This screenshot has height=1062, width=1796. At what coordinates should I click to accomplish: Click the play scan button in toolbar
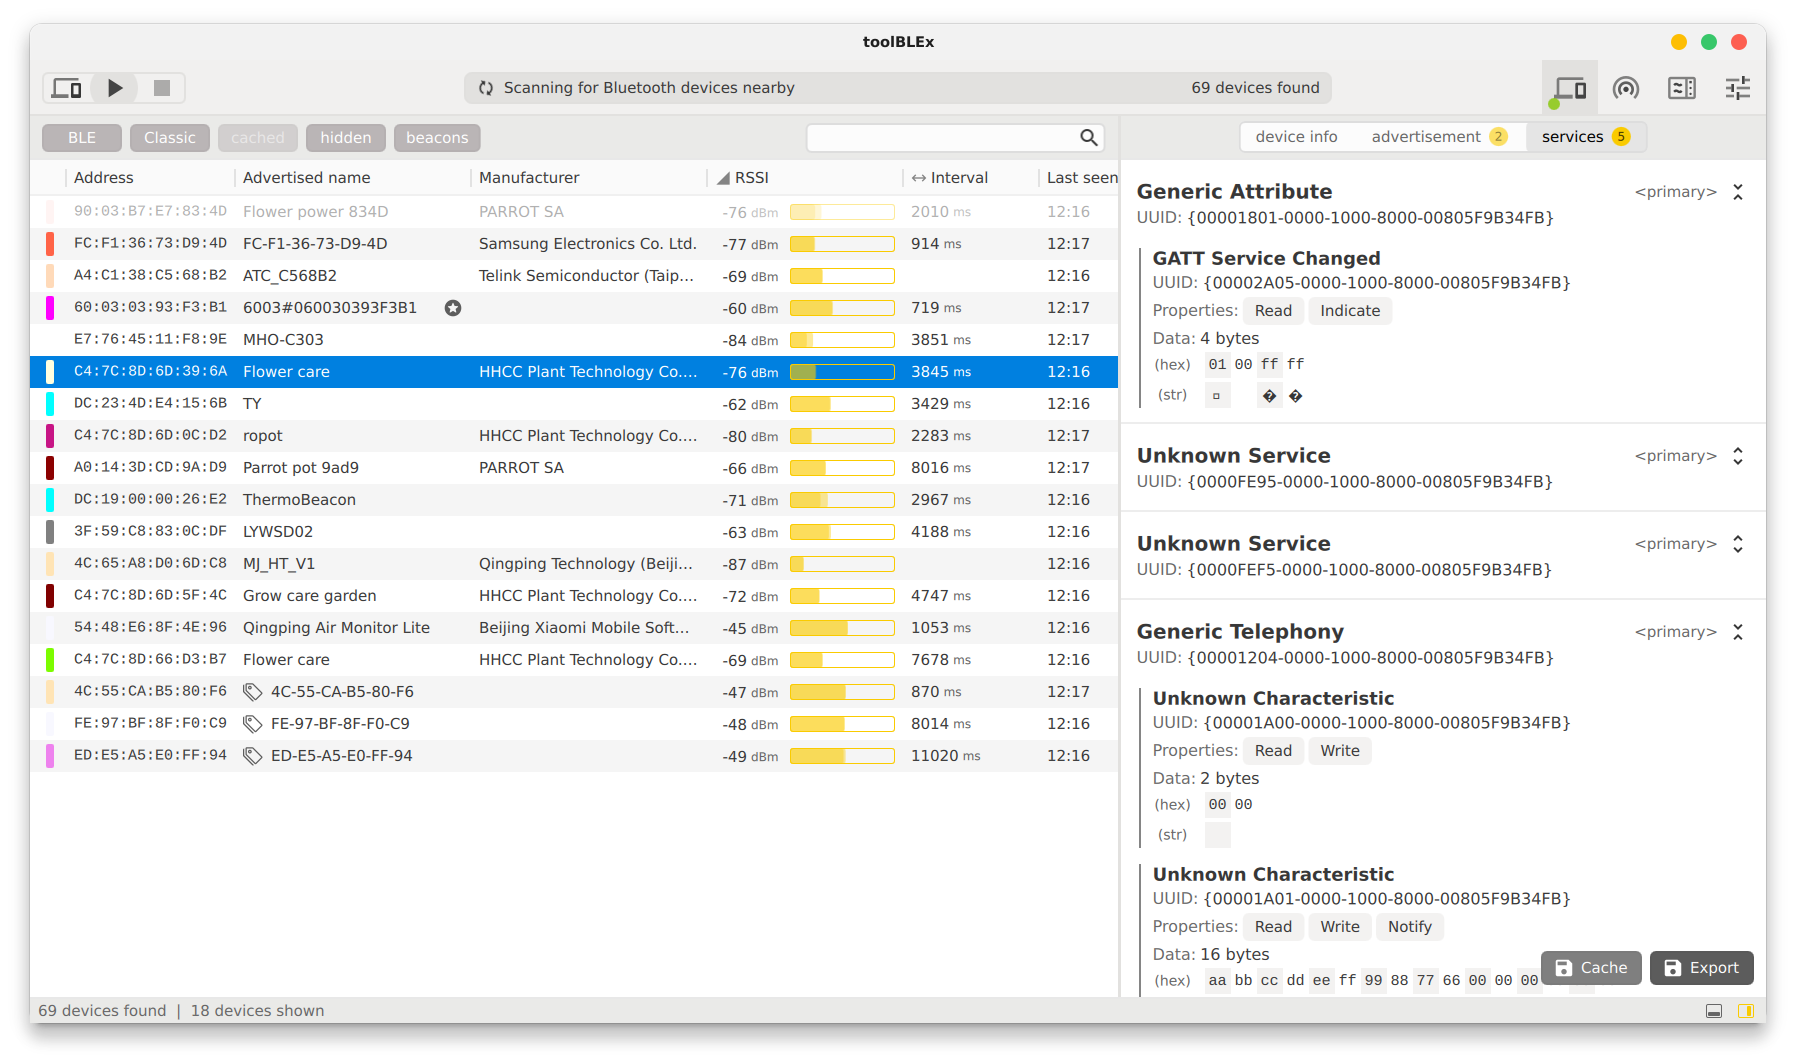tap(115, 88)
